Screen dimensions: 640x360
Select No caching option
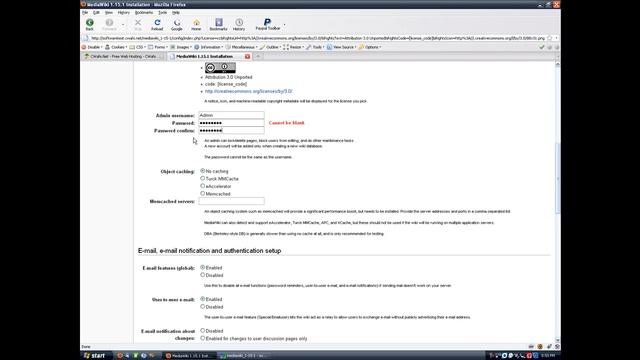(x=202, y=171)
